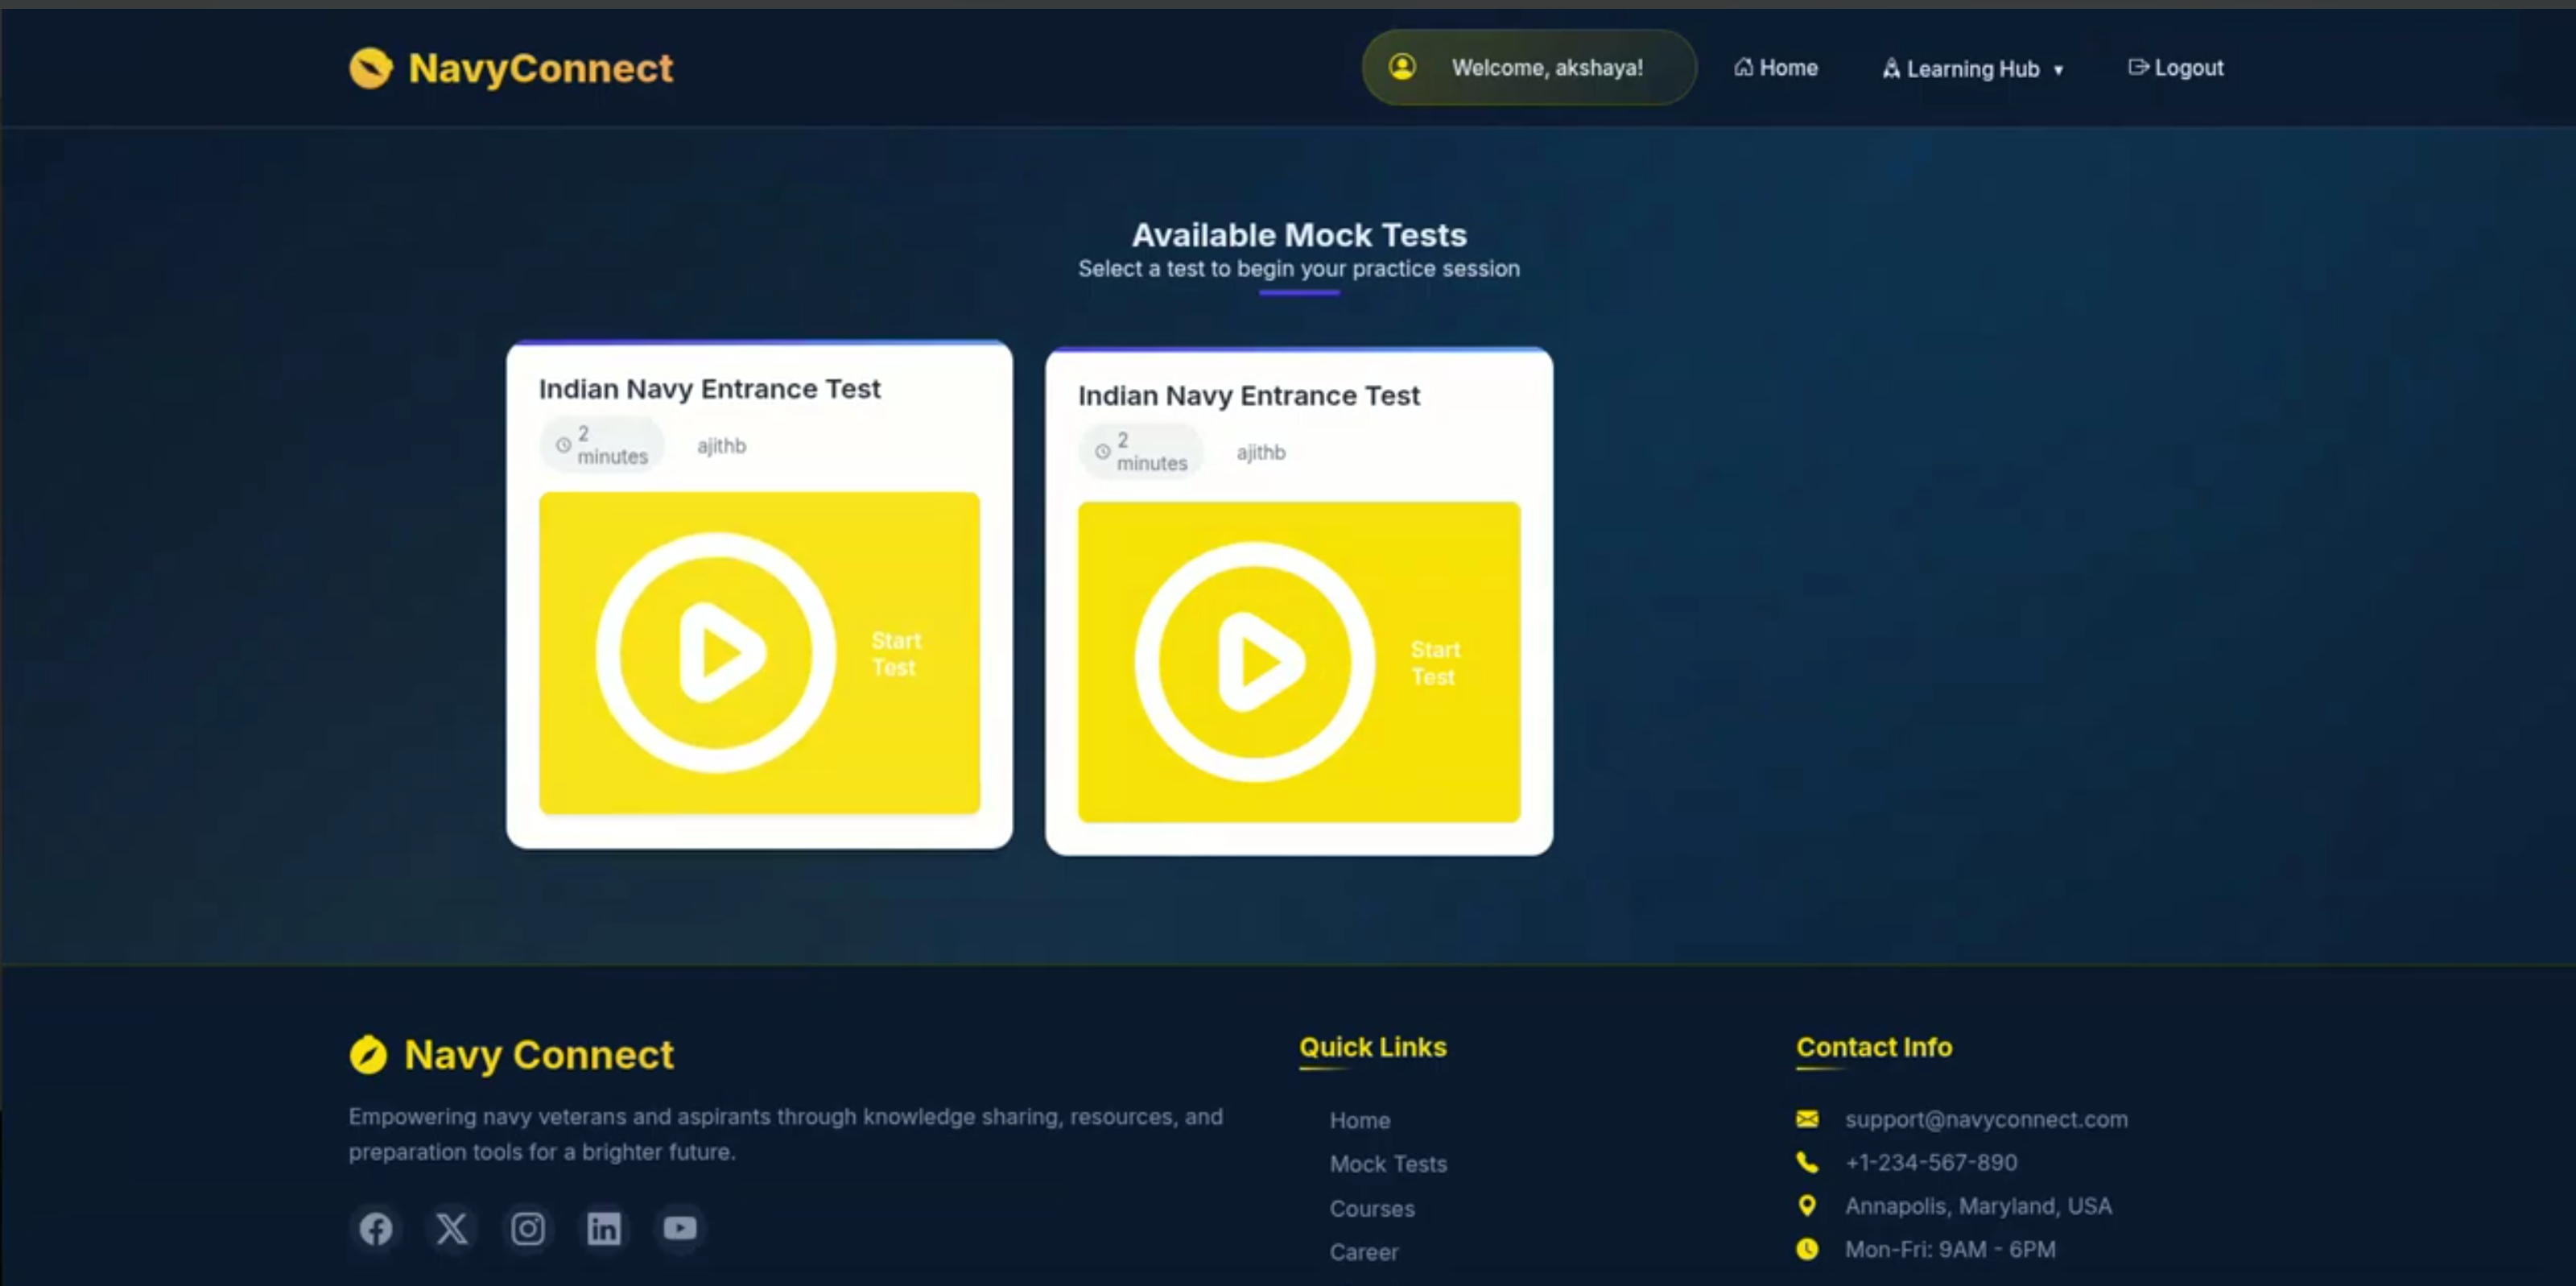Click the '2 minutes' badge in second card
Image resolution: width=2576 pixels, height=1286 pixels.
click(x=1141, y=452)
